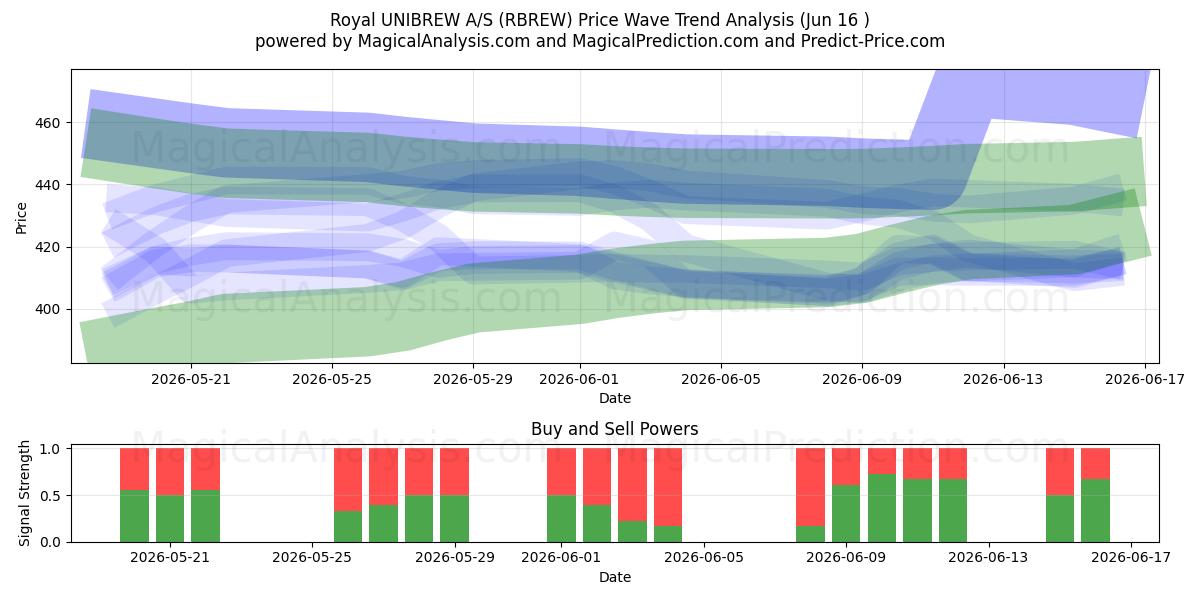Click red sell segment of the May 22 bar

(x=206, y=469)
